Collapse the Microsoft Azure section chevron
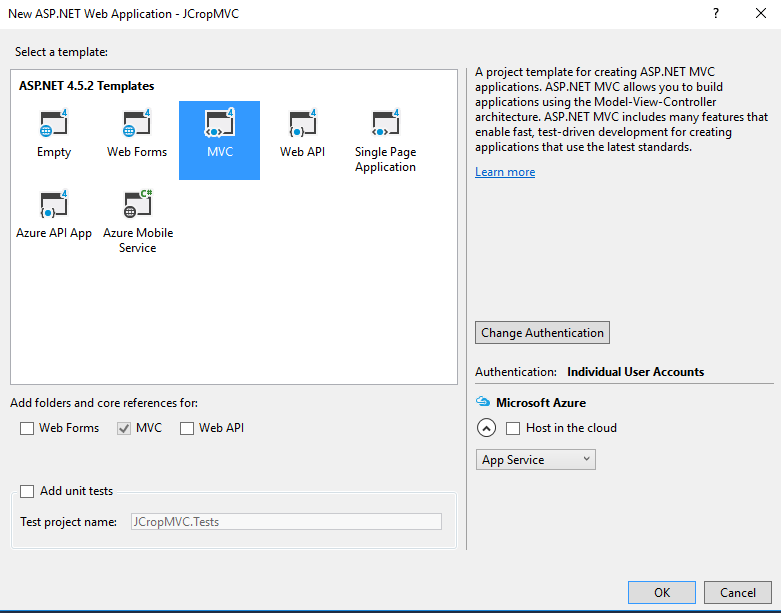 [486, 428]
